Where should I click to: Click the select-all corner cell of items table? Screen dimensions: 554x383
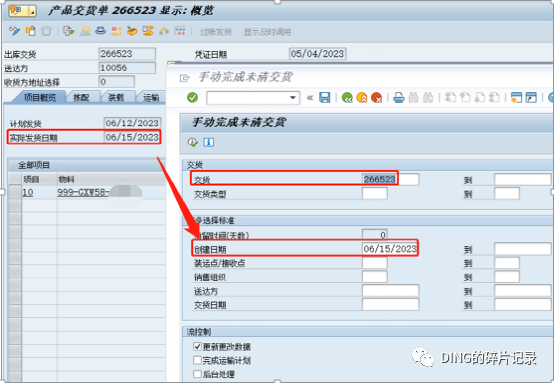coord(15,179)
